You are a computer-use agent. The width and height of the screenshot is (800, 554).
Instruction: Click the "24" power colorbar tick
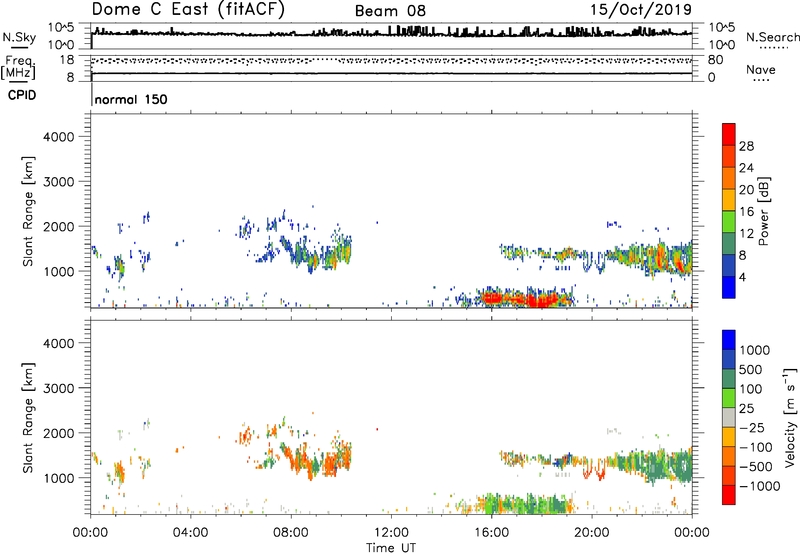[746, 168]
